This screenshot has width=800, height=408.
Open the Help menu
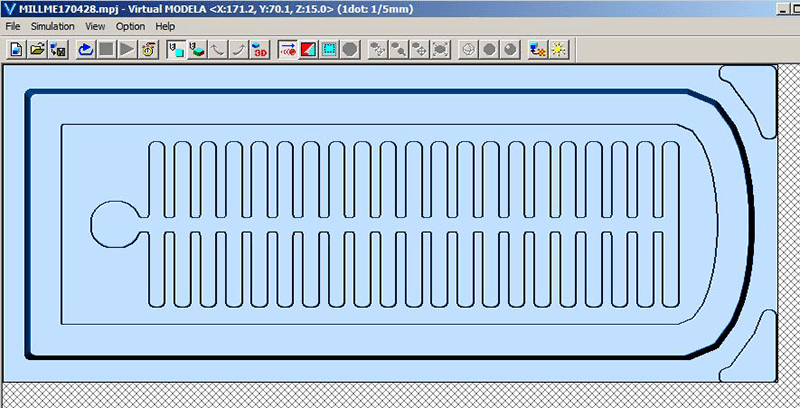(165, 27)
